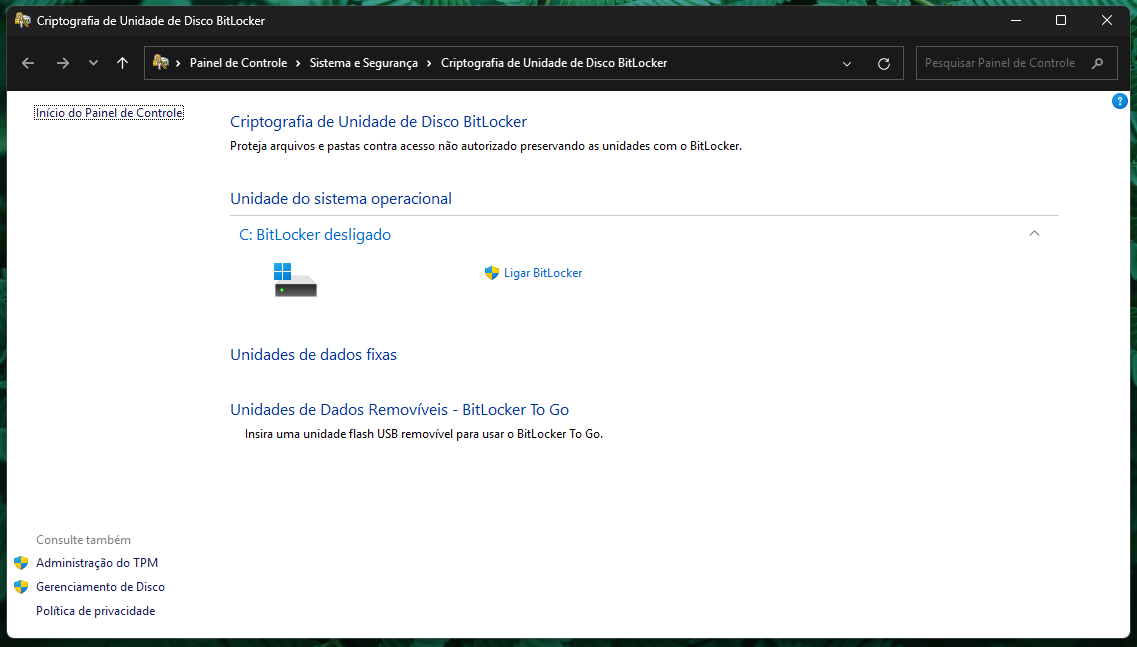The height and width of the screenshot is (647, 1137).
Task: Click 'Unidades de Dados Removíveis - BitLocker To Go' heading
Action: (x=400, y=410)
